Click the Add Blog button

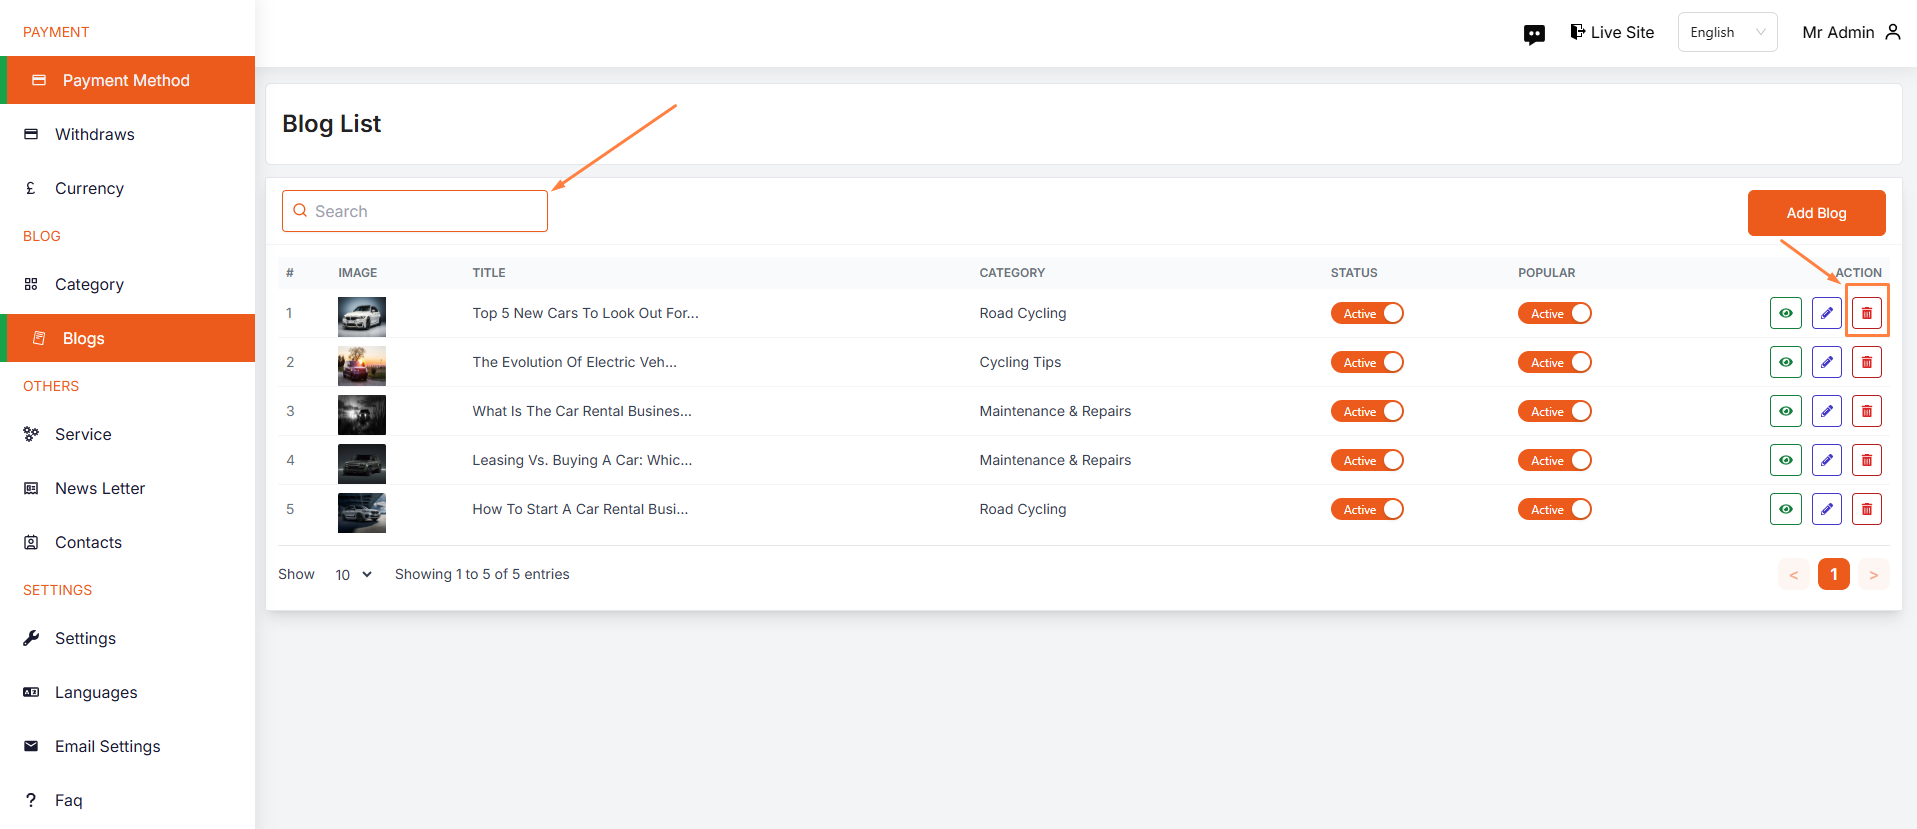pos(1816,213)
